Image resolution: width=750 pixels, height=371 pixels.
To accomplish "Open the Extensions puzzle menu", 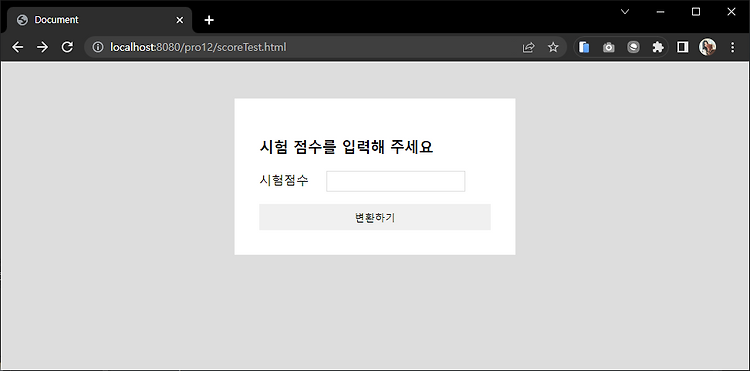I will (658, 47).
